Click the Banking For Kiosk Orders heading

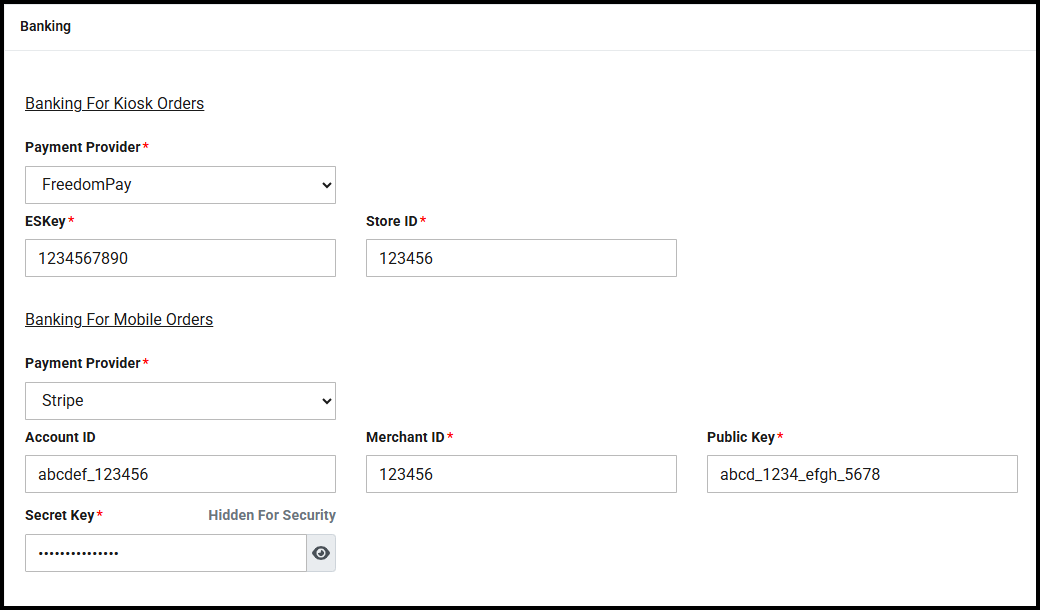pos(114,104)
